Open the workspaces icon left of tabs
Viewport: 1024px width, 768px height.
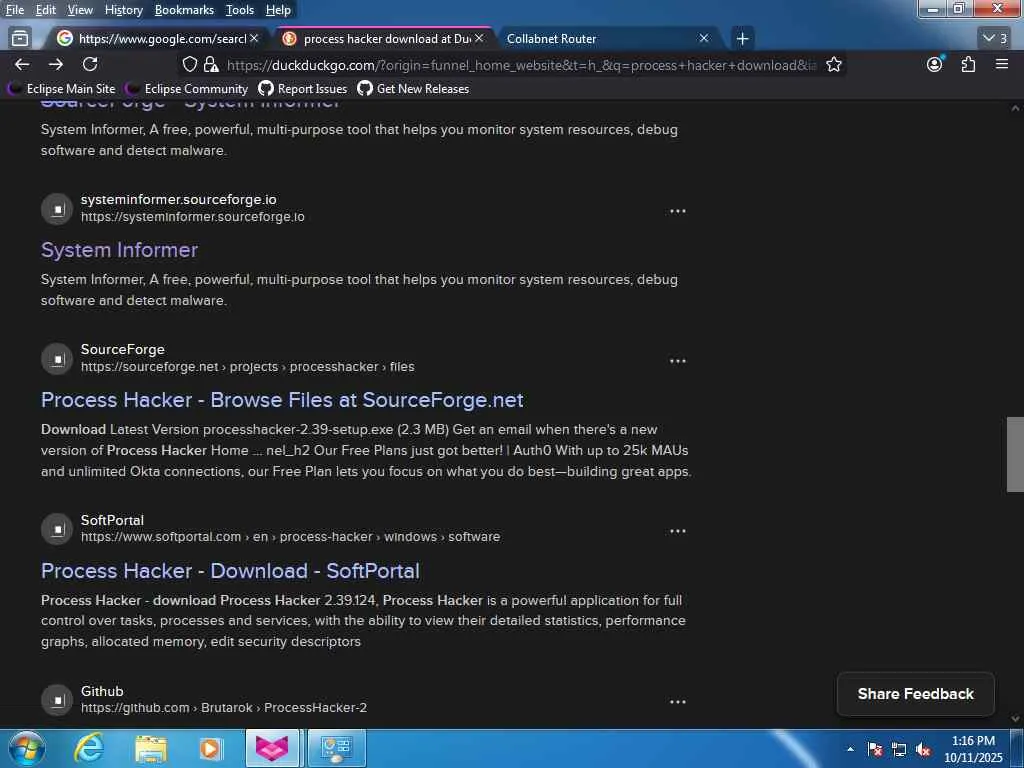pyautogui.click(x=20, y=39)
